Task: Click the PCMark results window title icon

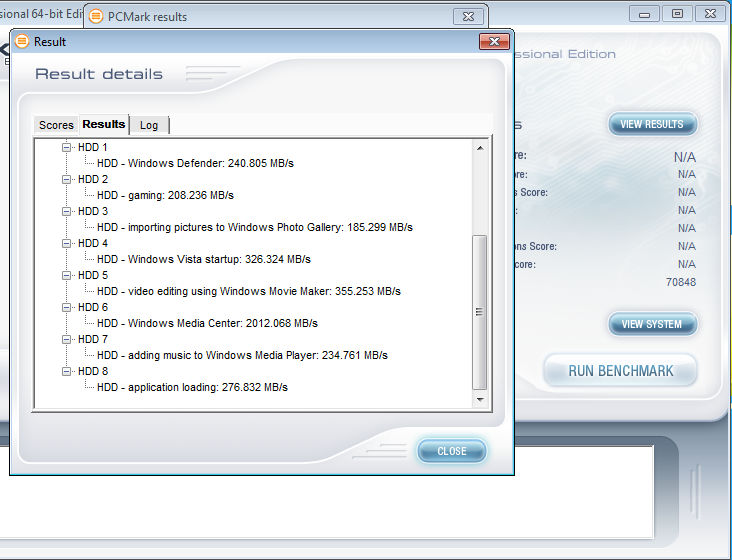Action: click(96, 16)
